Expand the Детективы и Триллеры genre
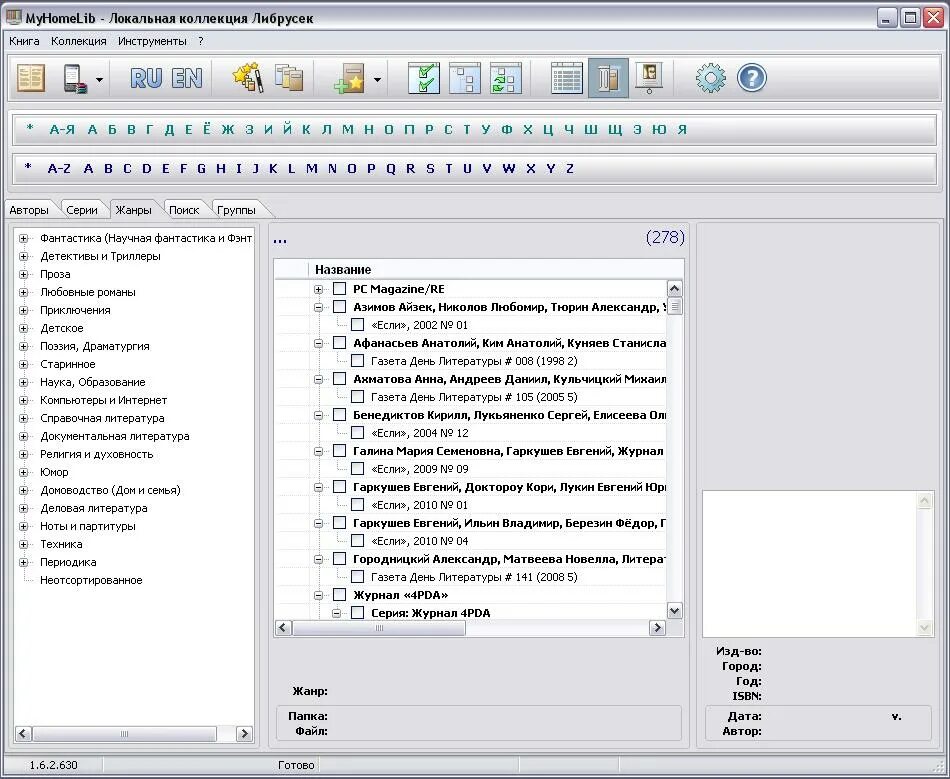This screenshot has width=950, height=779. tap(24, 256)
